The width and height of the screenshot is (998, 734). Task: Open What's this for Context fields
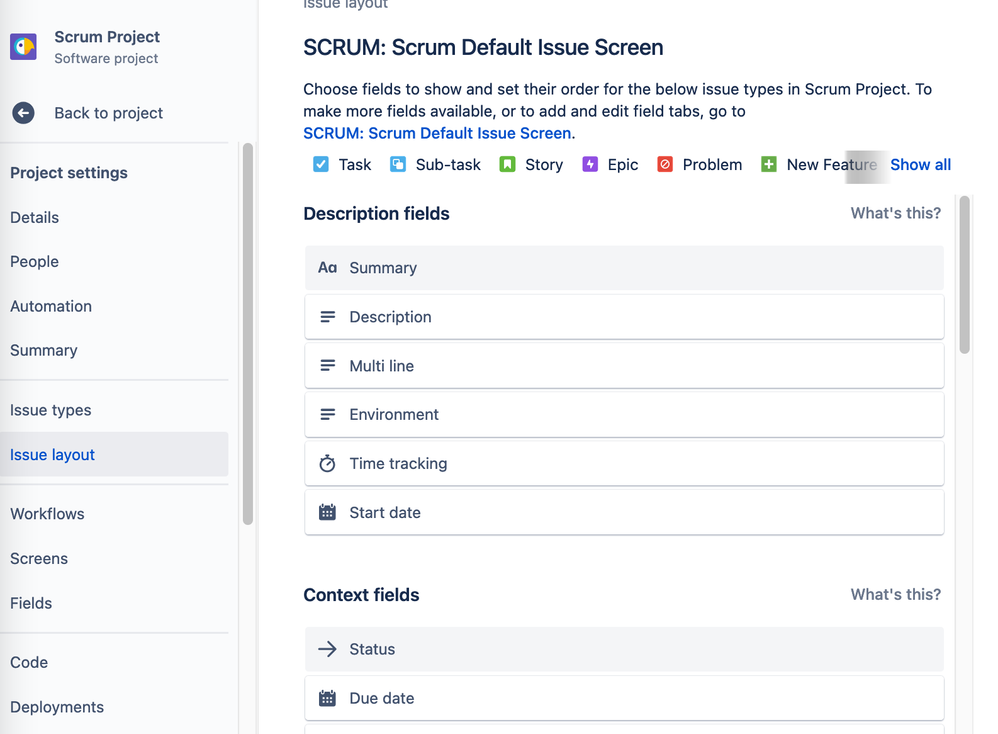(x=895, y=595)
